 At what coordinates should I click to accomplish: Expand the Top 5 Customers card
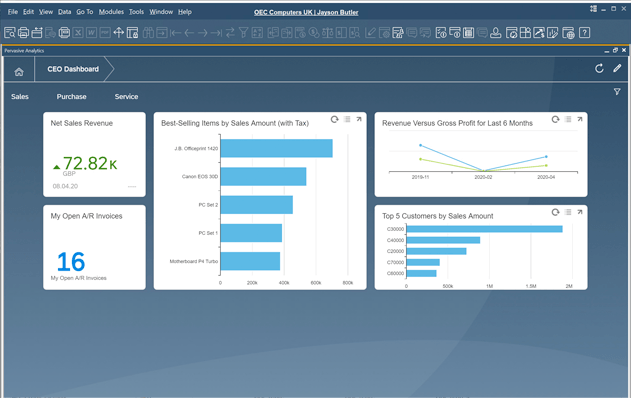coord(580,212)
